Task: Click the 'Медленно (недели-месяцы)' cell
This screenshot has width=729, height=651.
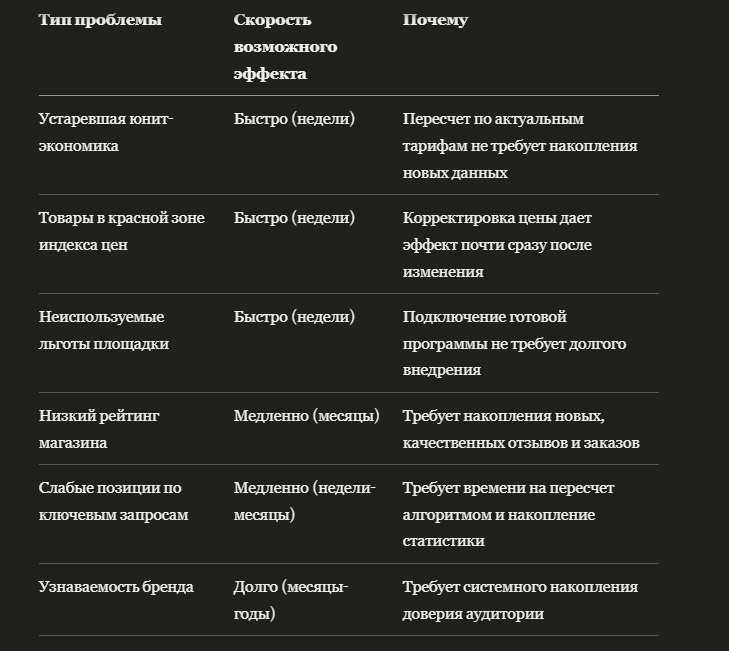Action: [x=305, y=501]
